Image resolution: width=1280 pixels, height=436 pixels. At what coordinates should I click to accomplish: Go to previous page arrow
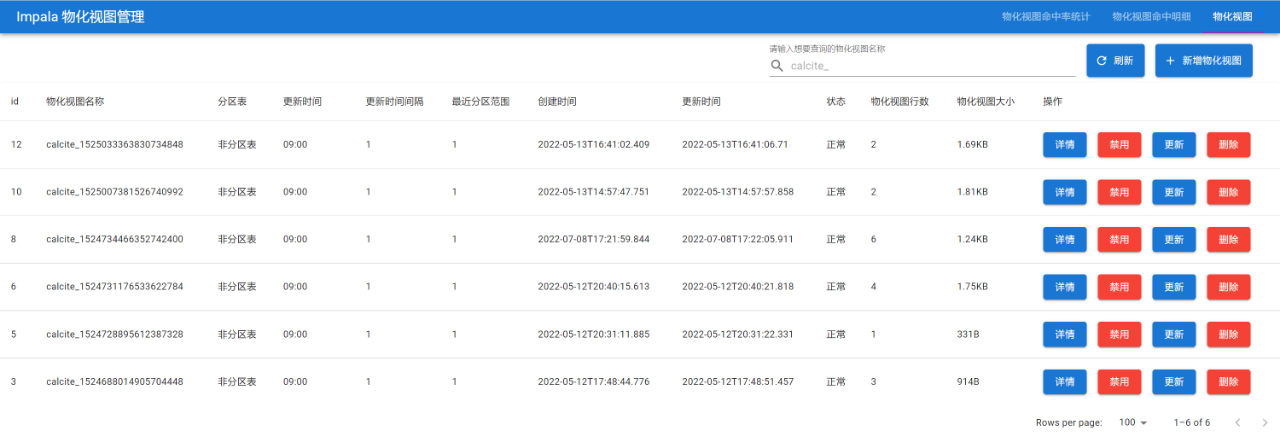(1238, 422)
